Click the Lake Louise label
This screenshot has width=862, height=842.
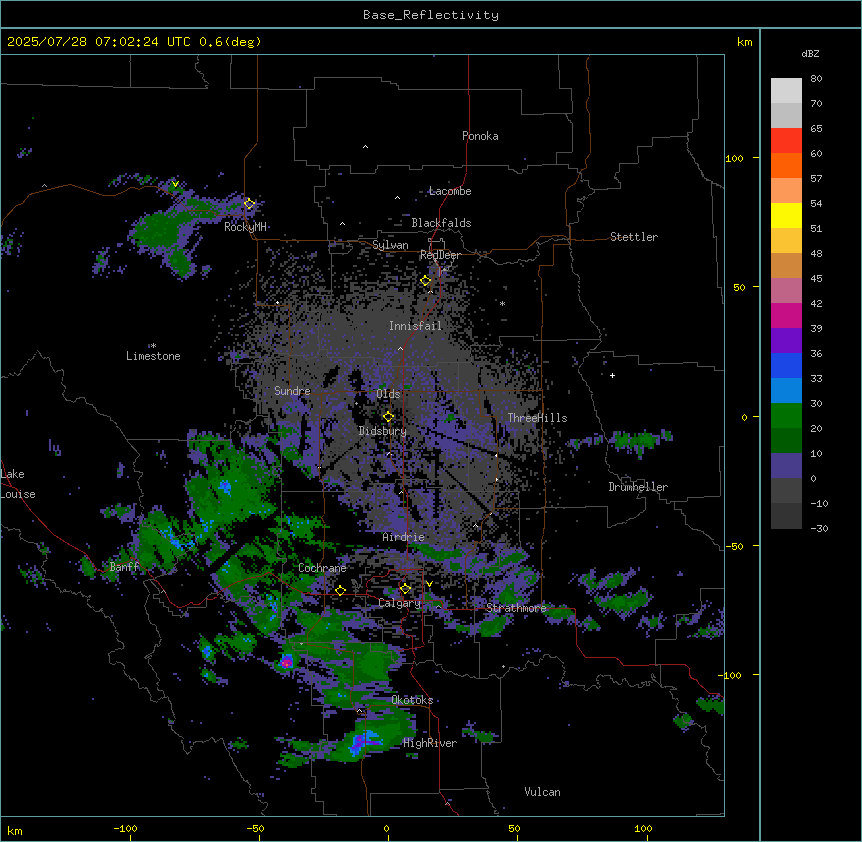pos(18,484)
